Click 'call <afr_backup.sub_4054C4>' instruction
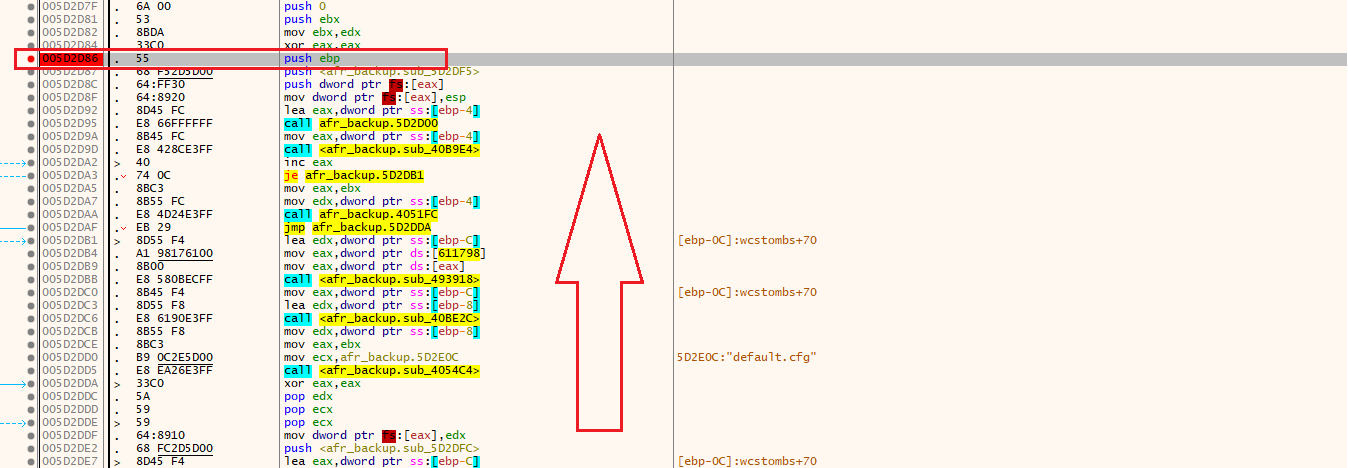This screenshot has height=468, width=1348. coord(382,370)
